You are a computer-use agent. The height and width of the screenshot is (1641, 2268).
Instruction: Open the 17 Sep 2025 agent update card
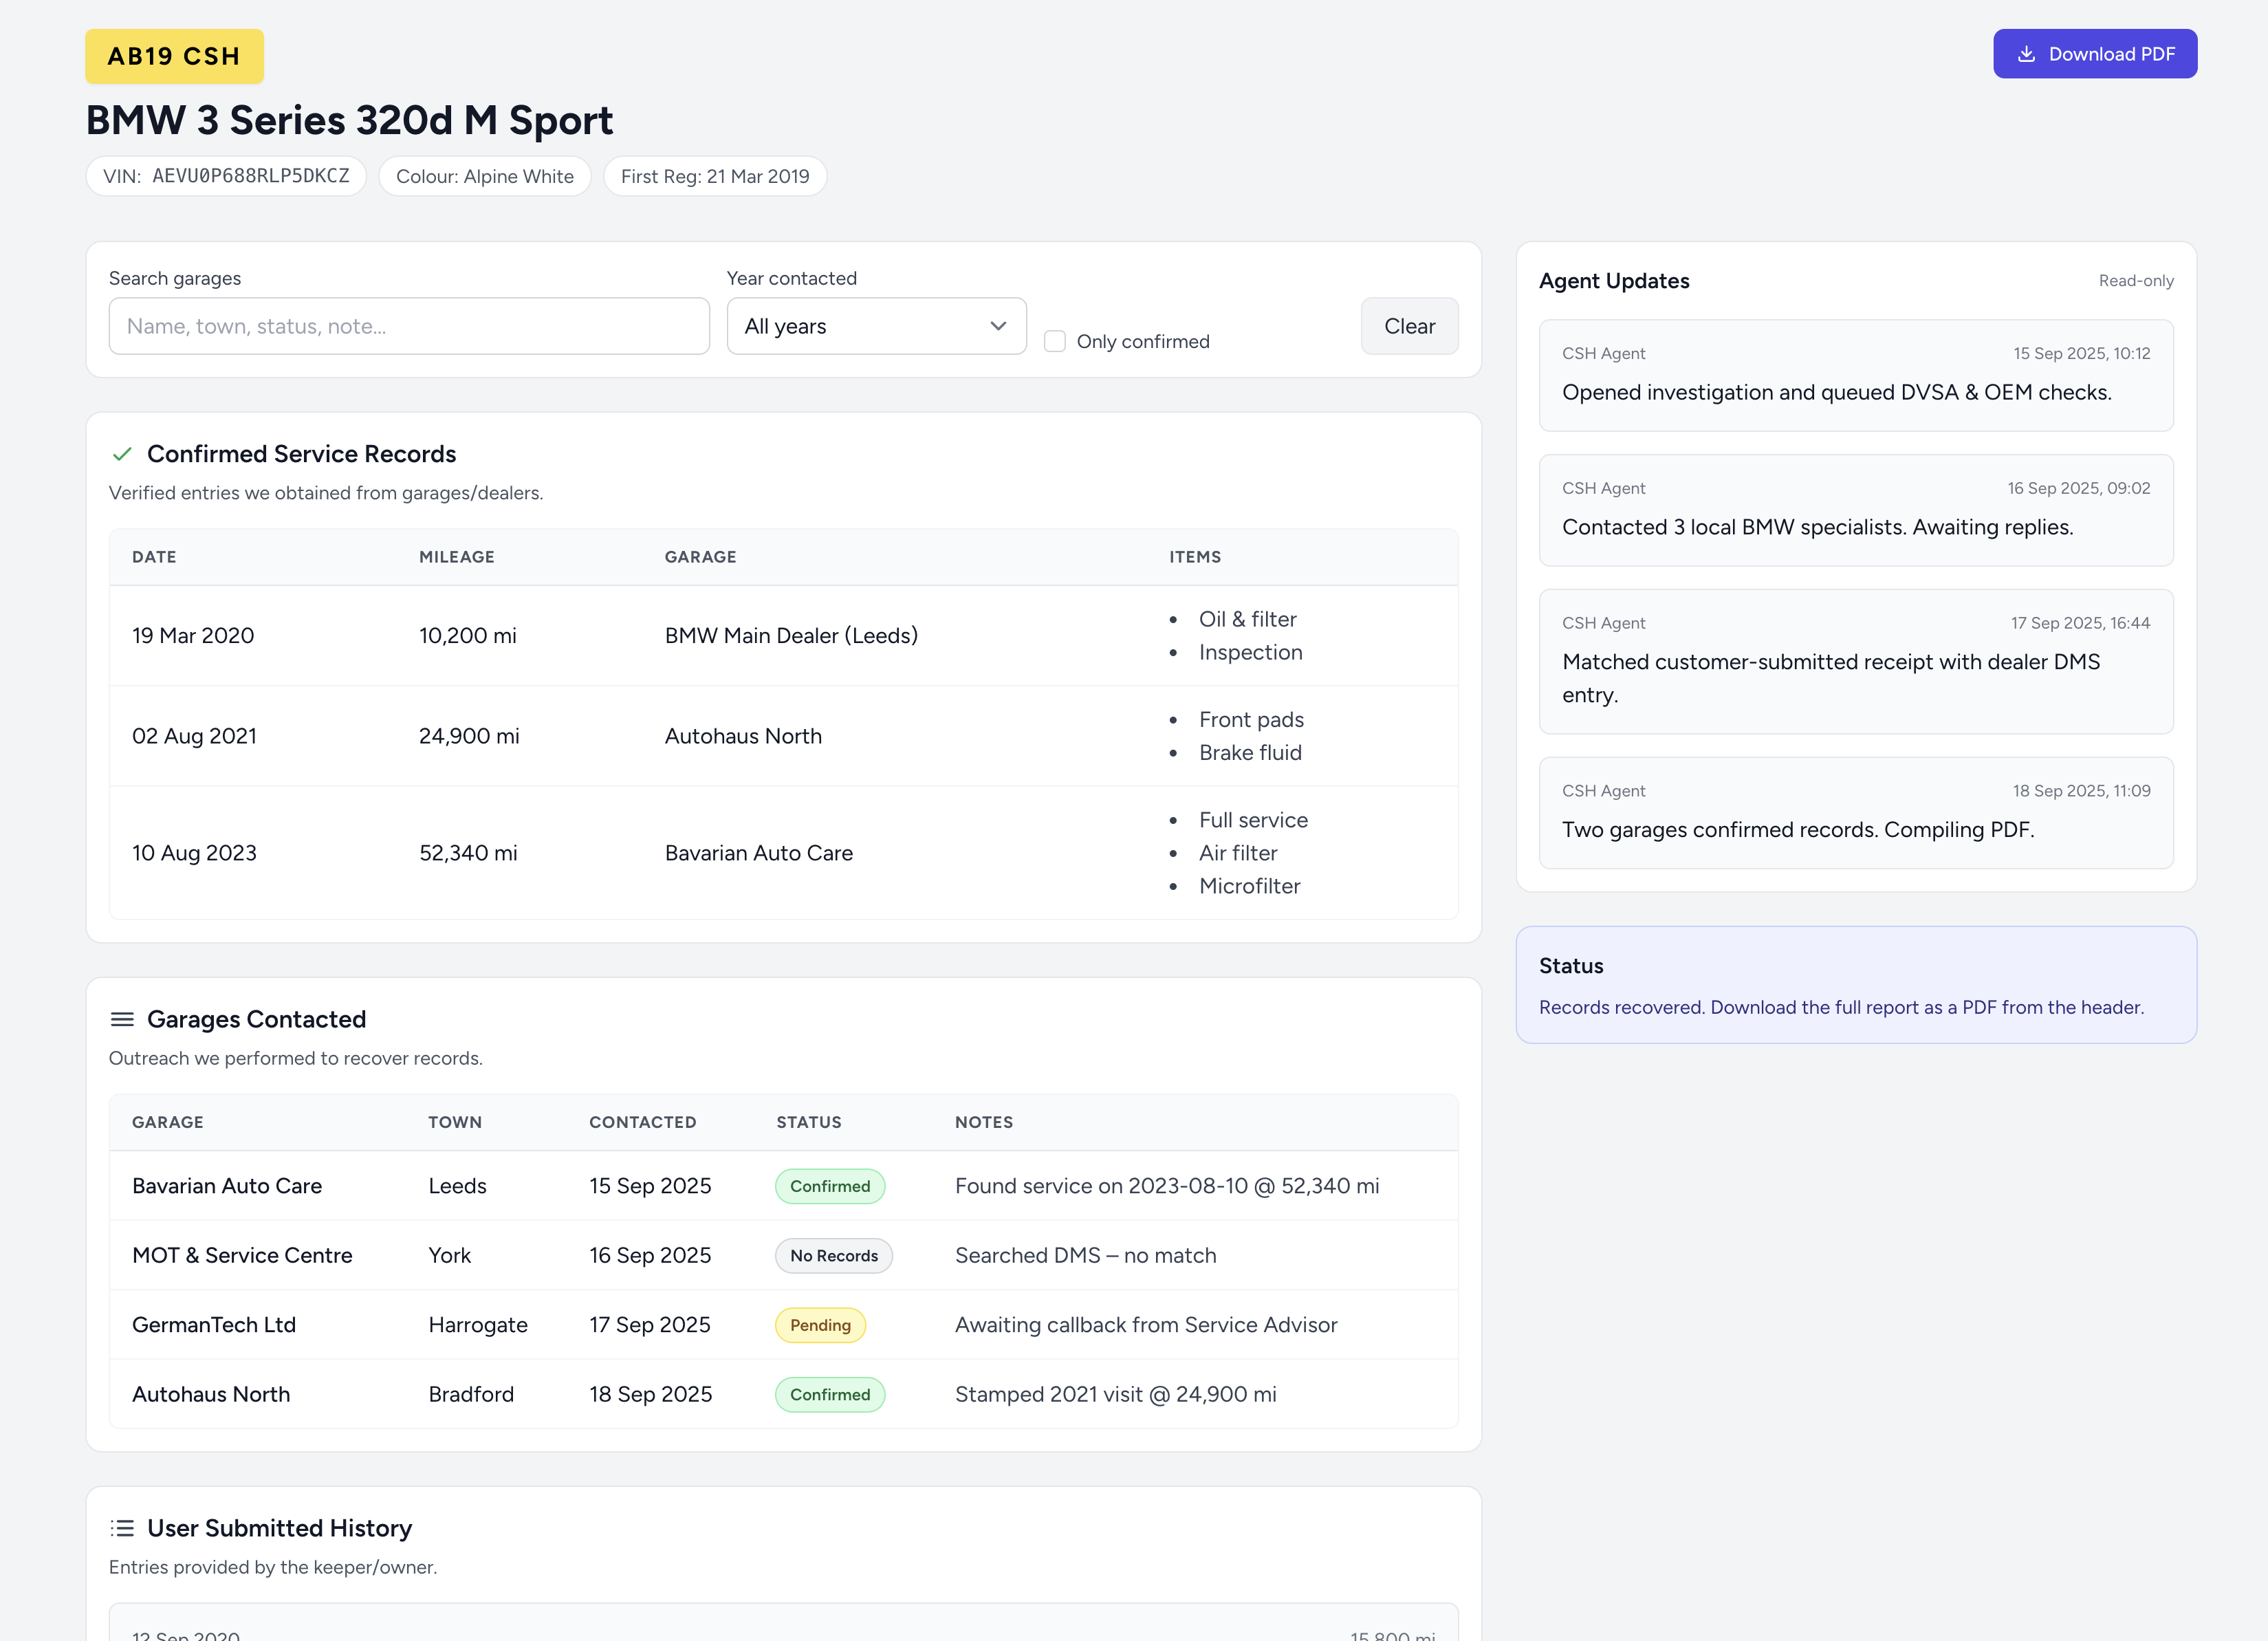[x=1855, y=661]
